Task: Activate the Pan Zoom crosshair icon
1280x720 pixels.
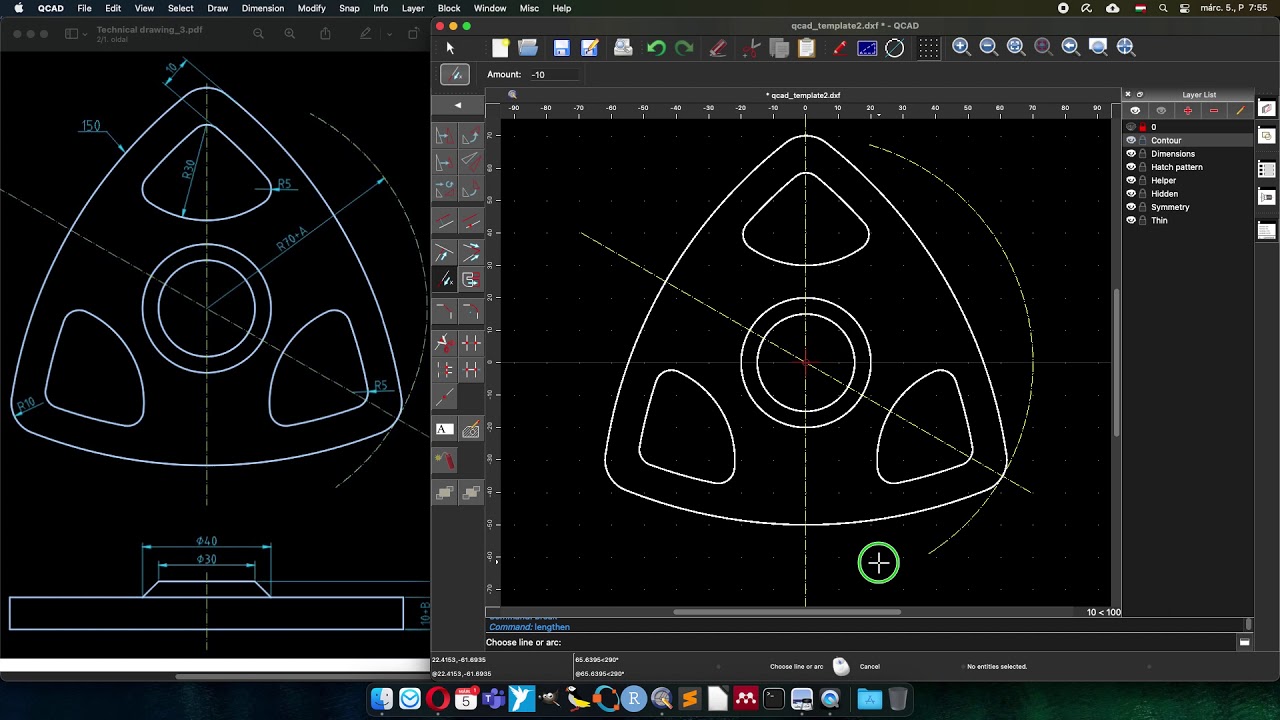Action: [1125, 47]
